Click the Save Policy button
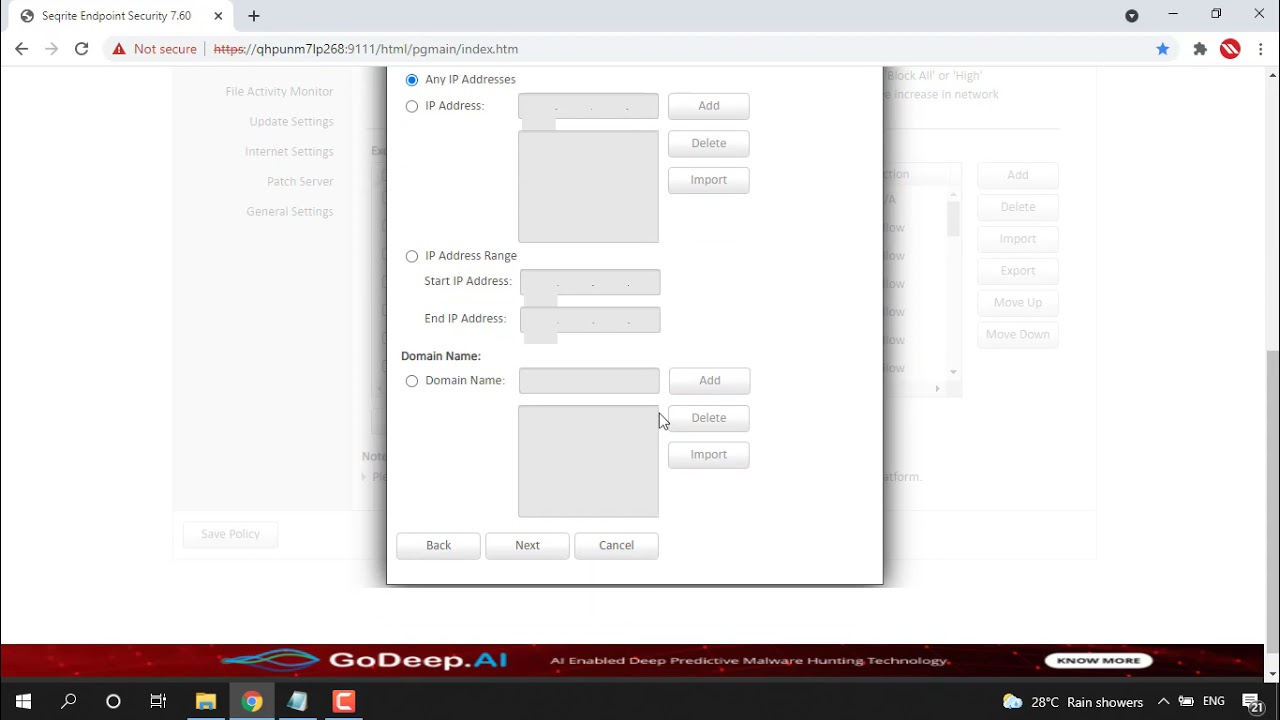Image resolution: width=1280 pixels, height=720 pixels. pyautogui.click(x=230, y=534)
